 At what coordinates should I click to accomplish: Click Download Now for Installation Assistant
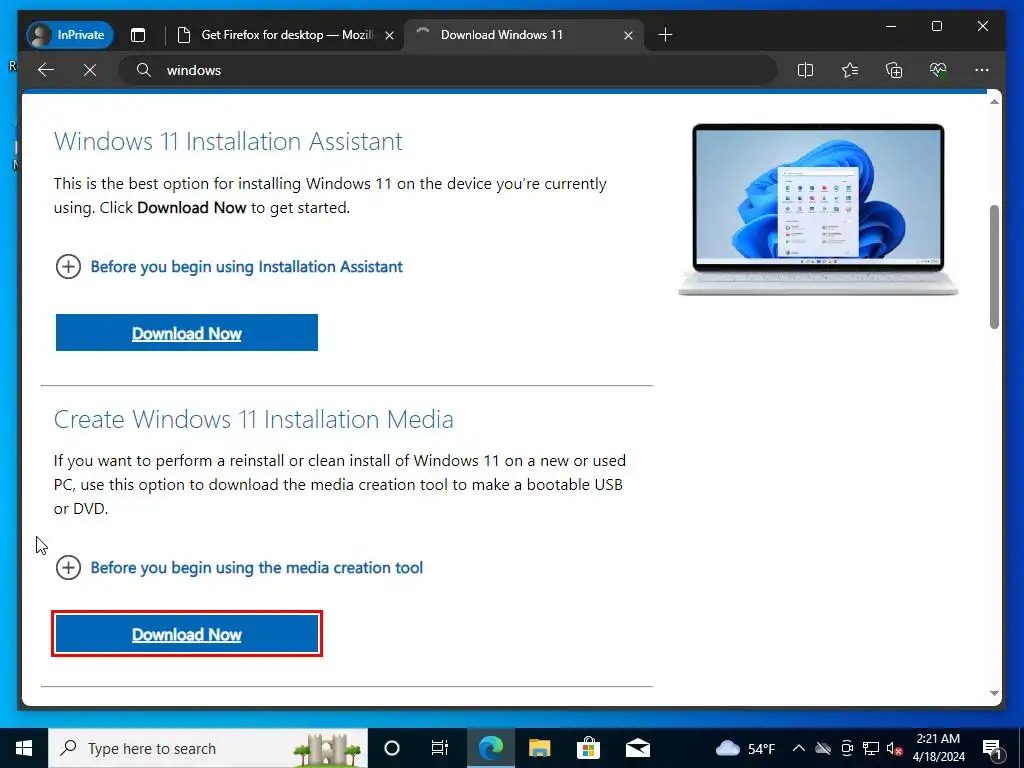187,332
